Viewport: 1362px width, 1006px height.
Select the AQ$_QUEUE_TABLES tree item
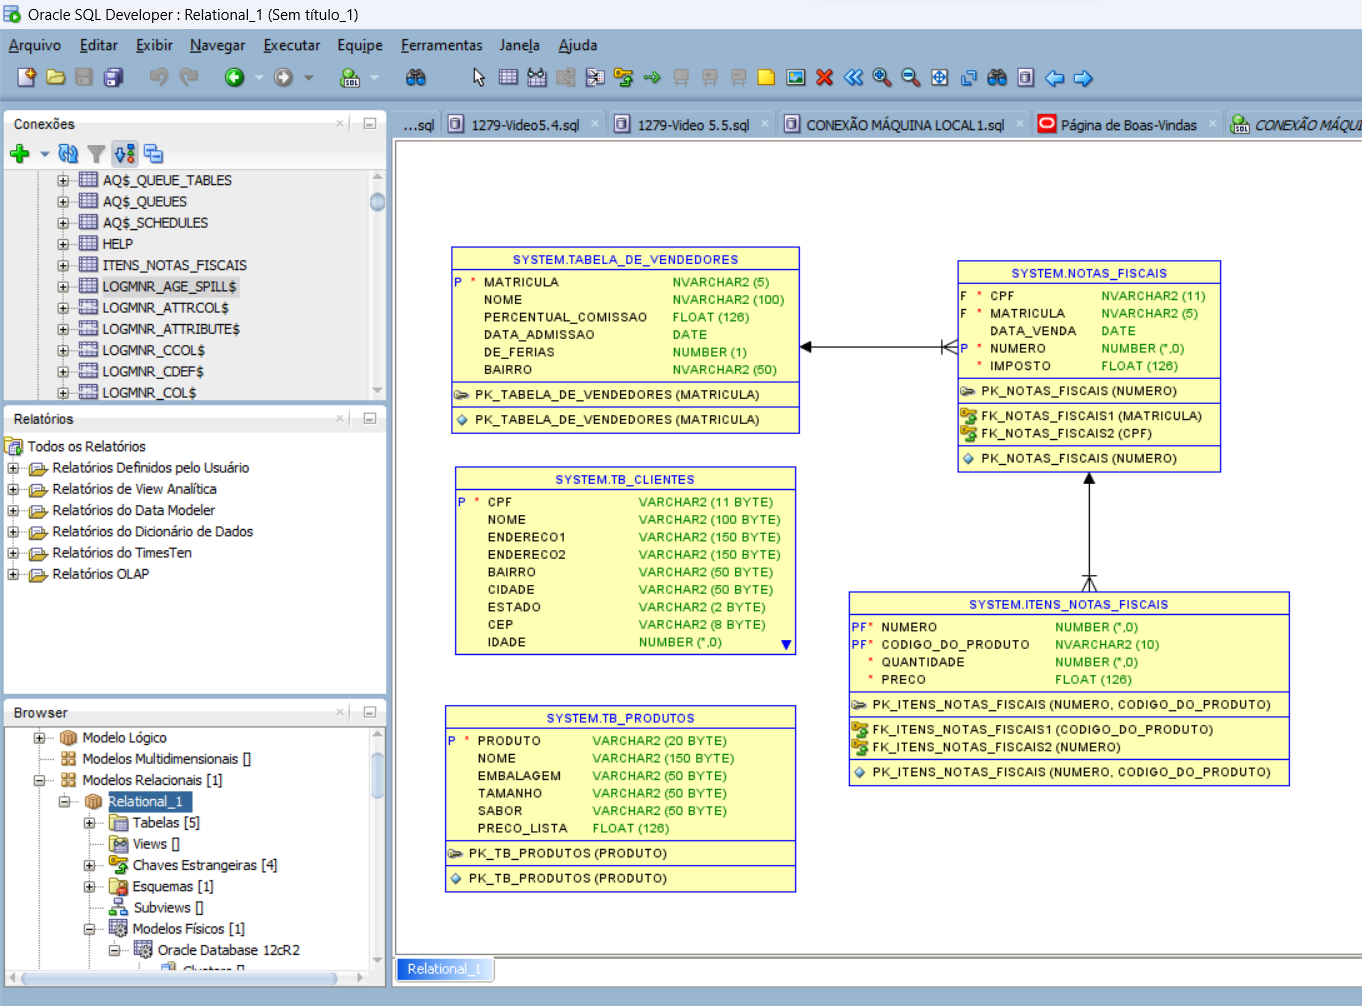(166, 180)
